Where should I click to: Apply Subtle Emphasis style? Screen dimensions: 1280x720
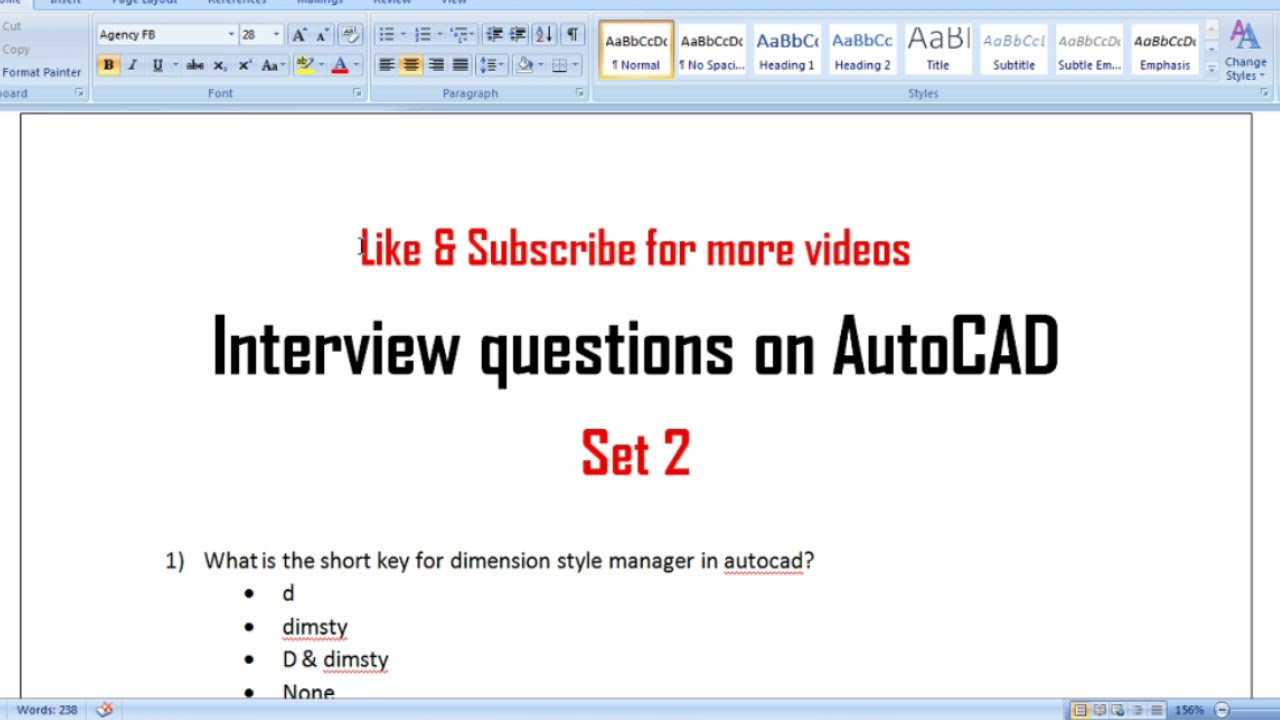(x=1089, y=50)
